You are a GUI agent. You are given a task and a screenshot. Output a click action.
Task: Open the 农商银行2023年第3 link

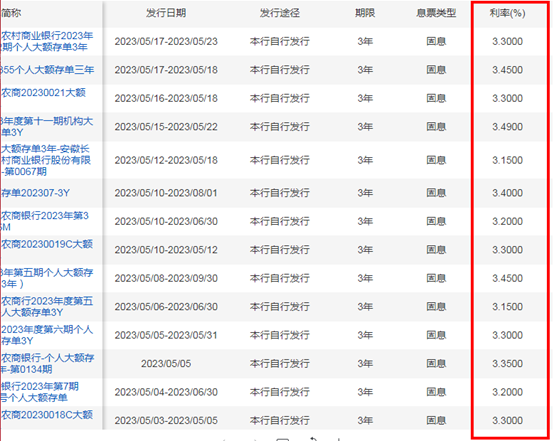click(x=45, y=221)
